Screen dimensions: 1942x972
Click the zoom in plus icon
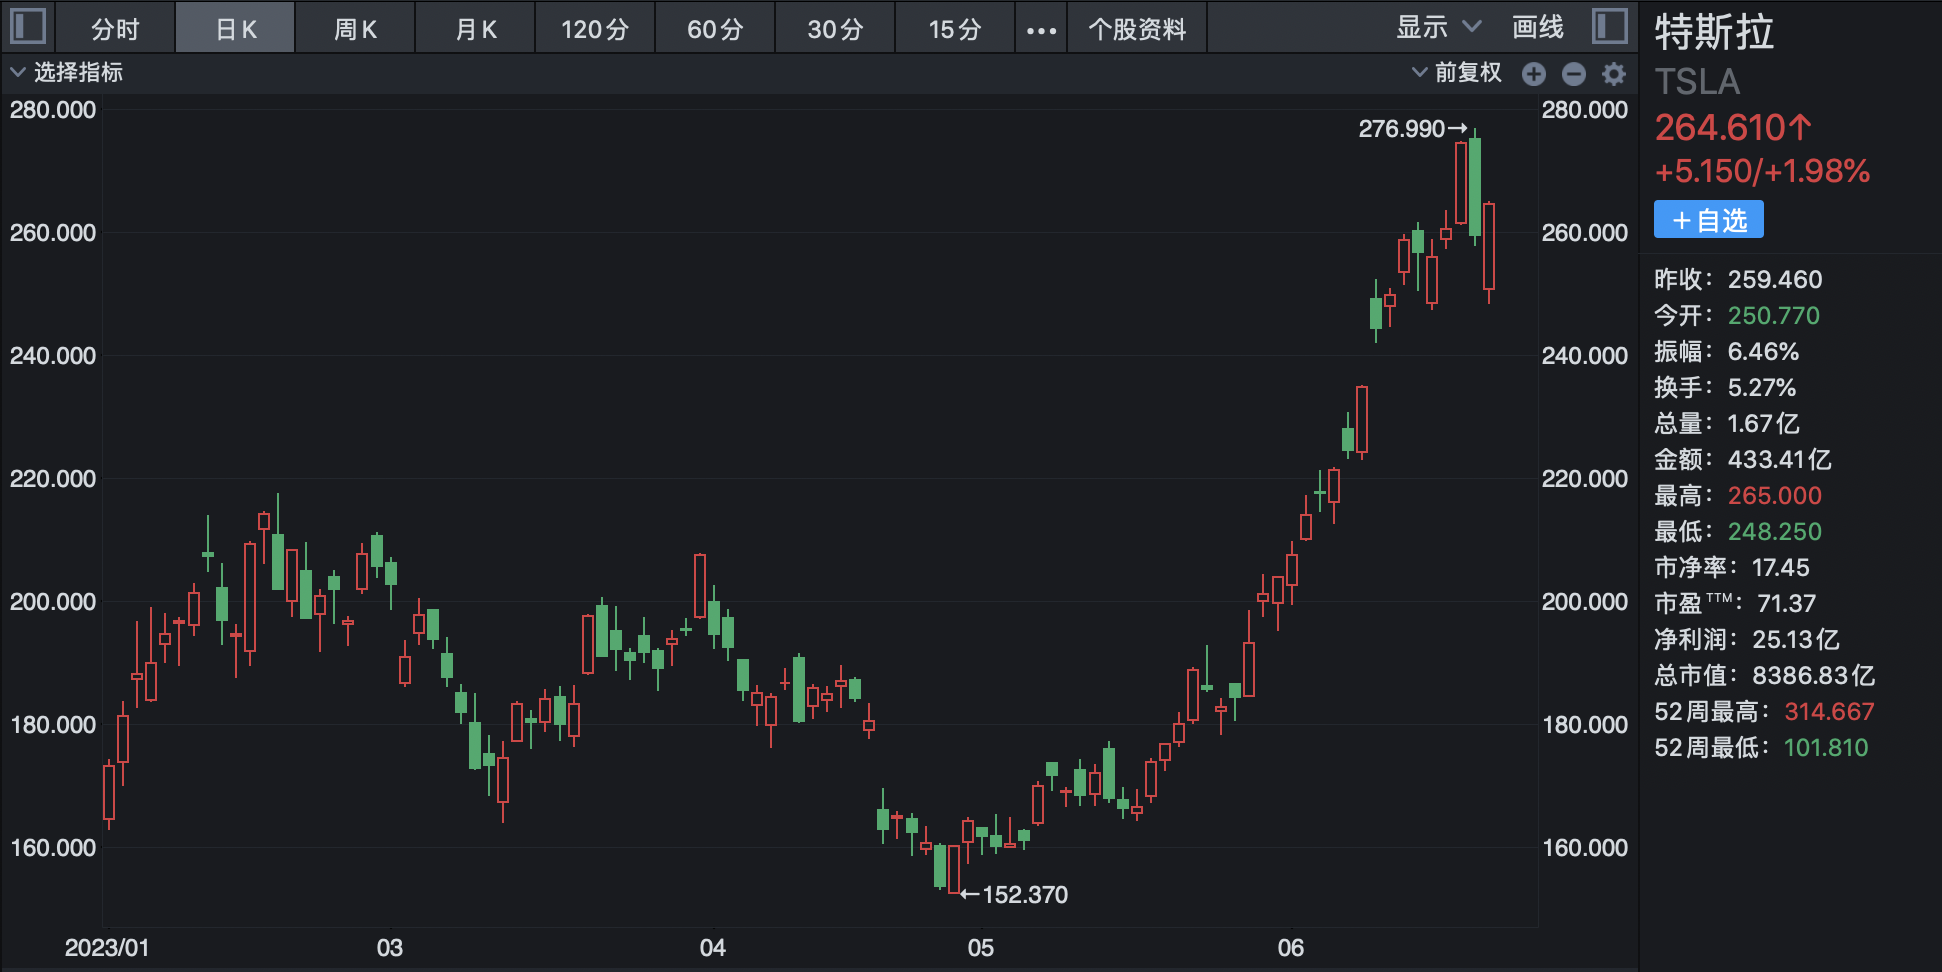pos(1533,73)
